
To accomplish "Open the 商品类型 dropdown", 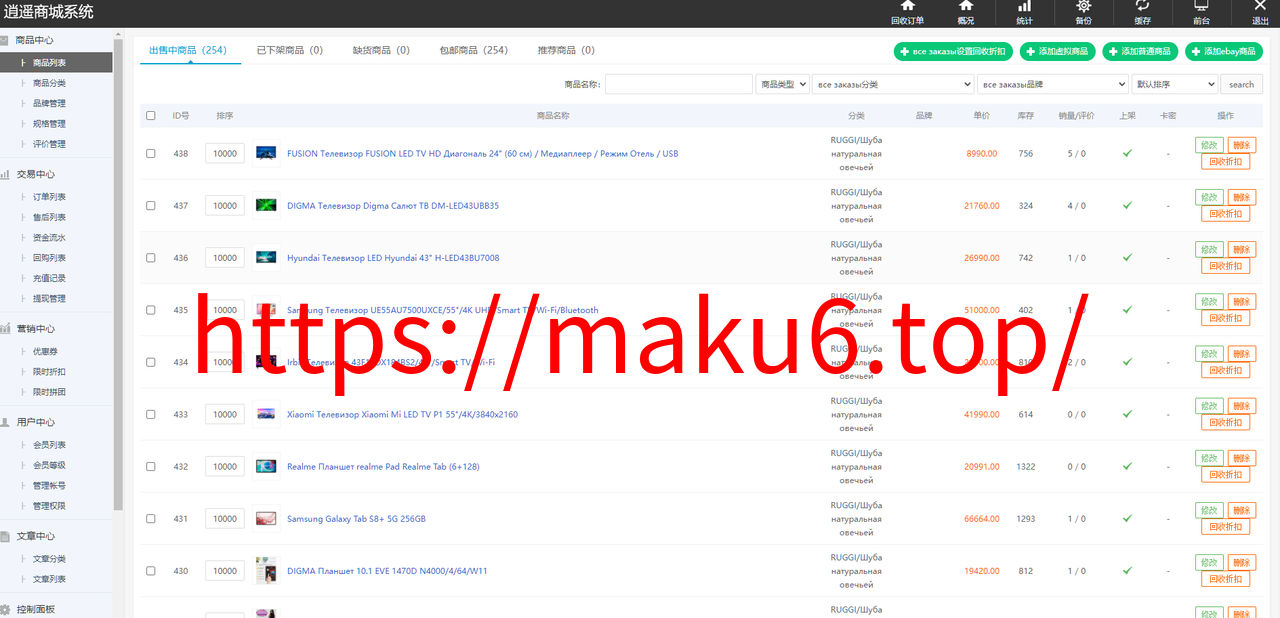I will click(782, 84).
